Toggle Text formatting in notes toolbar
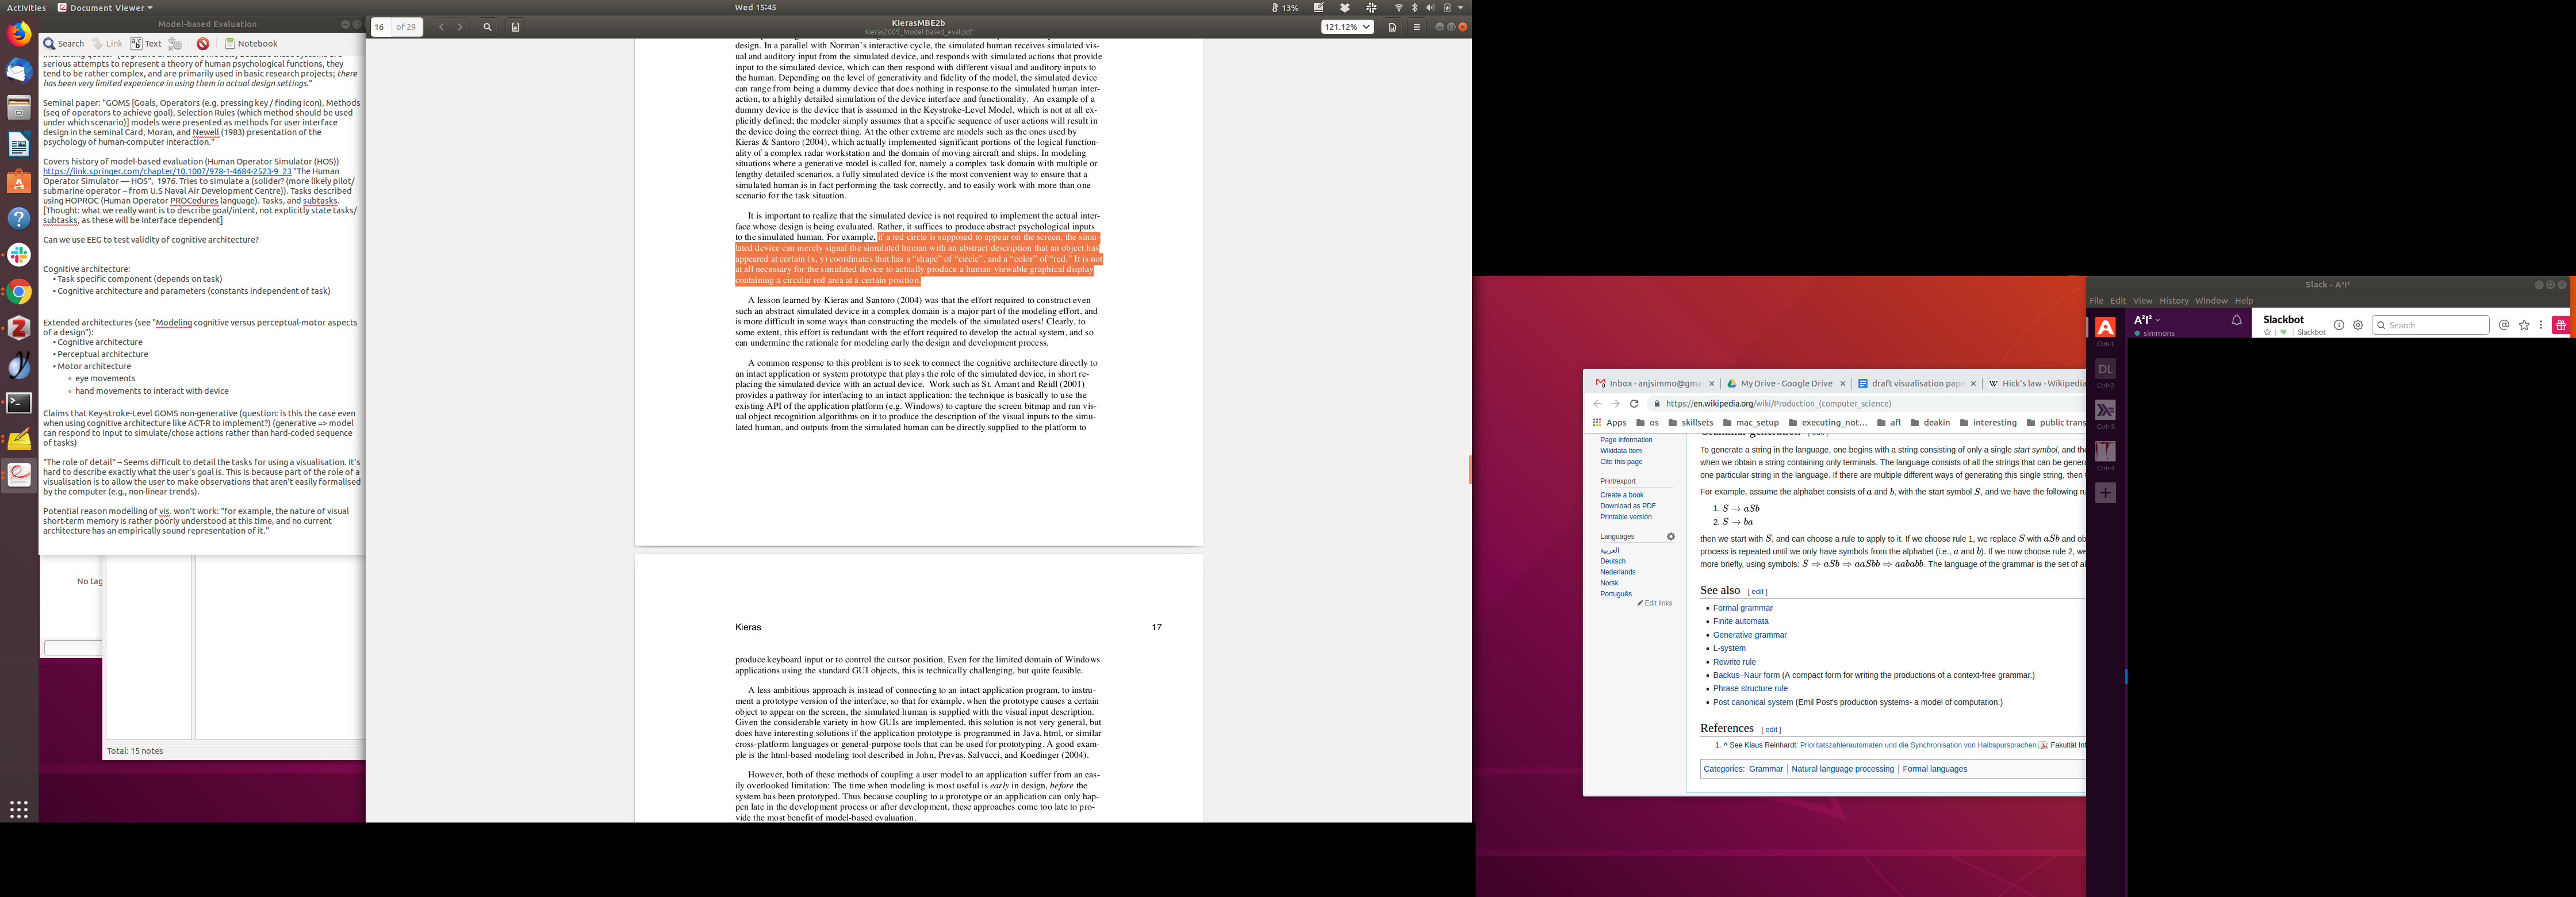The width and height of the screenshot is (2576, 897). (x=146, y=44)
